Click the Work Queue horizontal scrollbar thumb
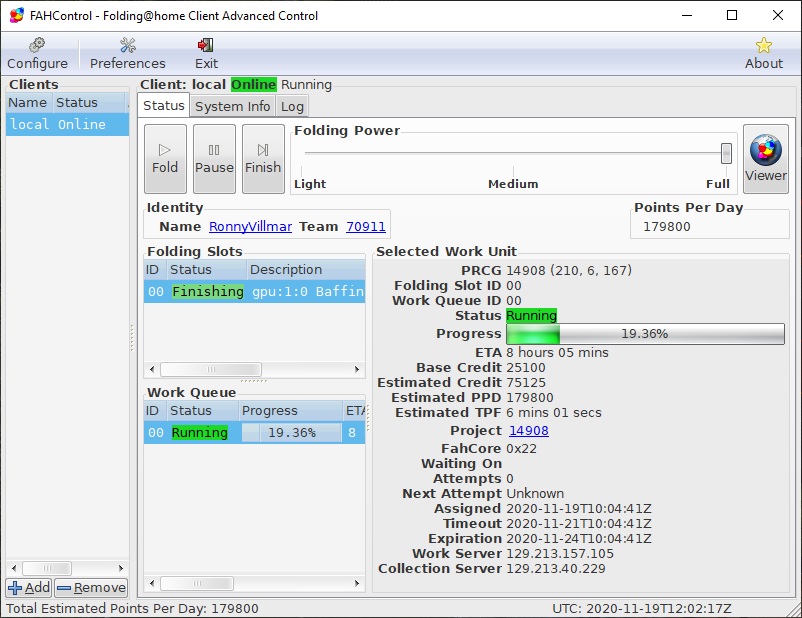The width and height of the screenshot is (802, 618). [197, 583]
